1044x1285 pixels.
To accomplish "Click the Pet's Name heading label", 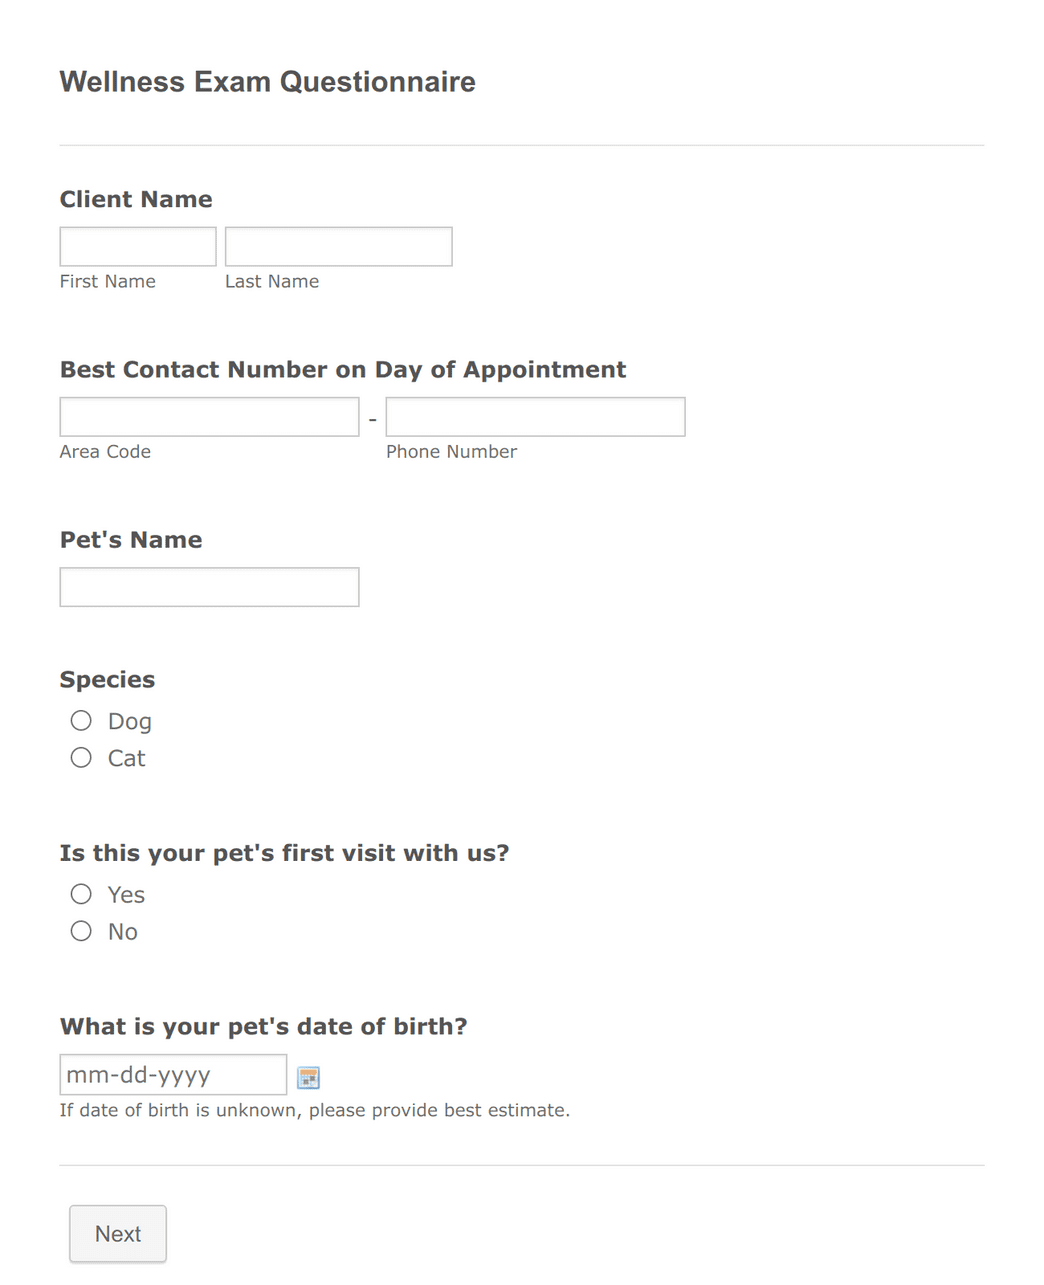I will (x=131, y=540).
